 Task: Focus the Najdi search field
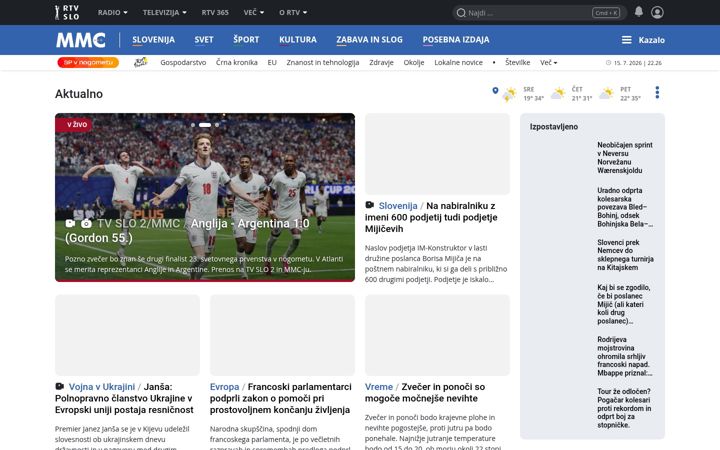click(x=540, y=13)
